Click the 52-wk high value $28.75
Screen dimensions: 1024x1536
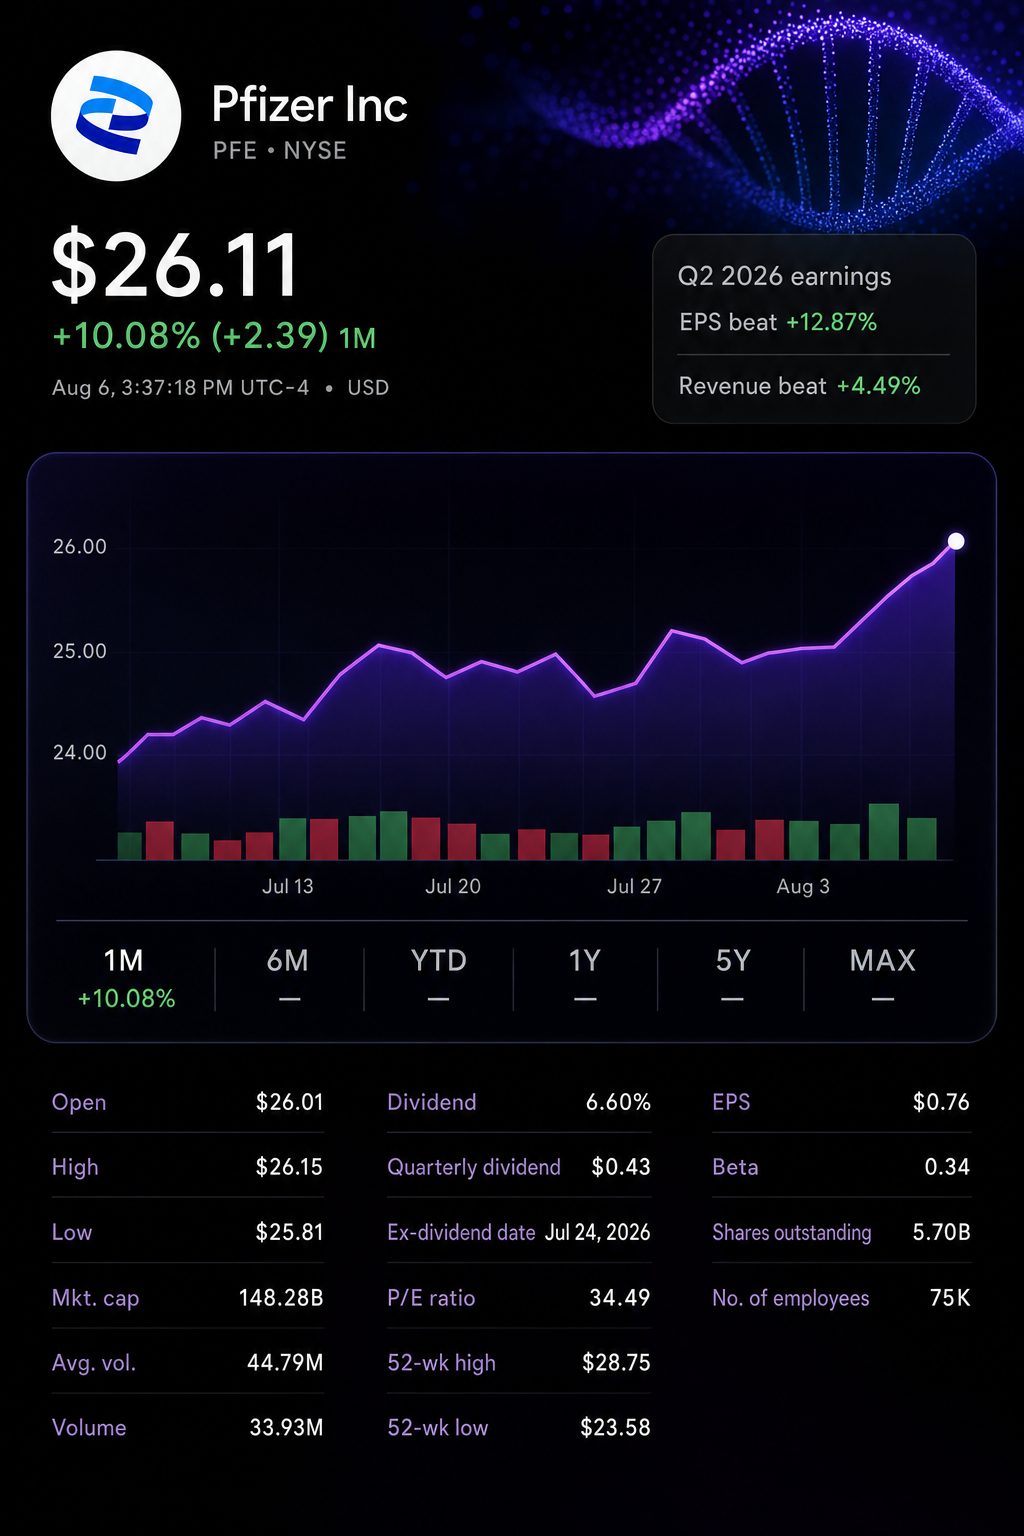coord(616,1363)
